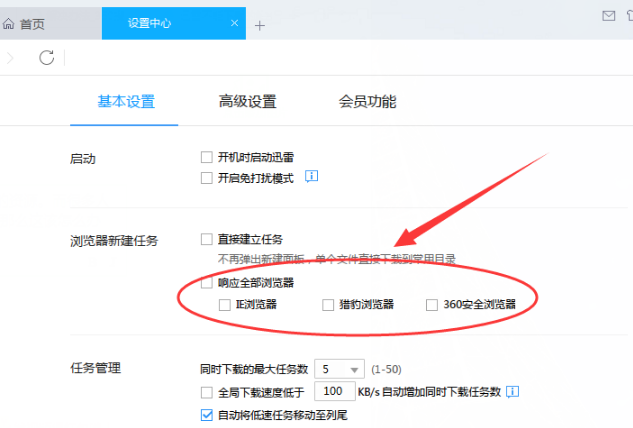Click the refresh icon

[x=46, y=58]
